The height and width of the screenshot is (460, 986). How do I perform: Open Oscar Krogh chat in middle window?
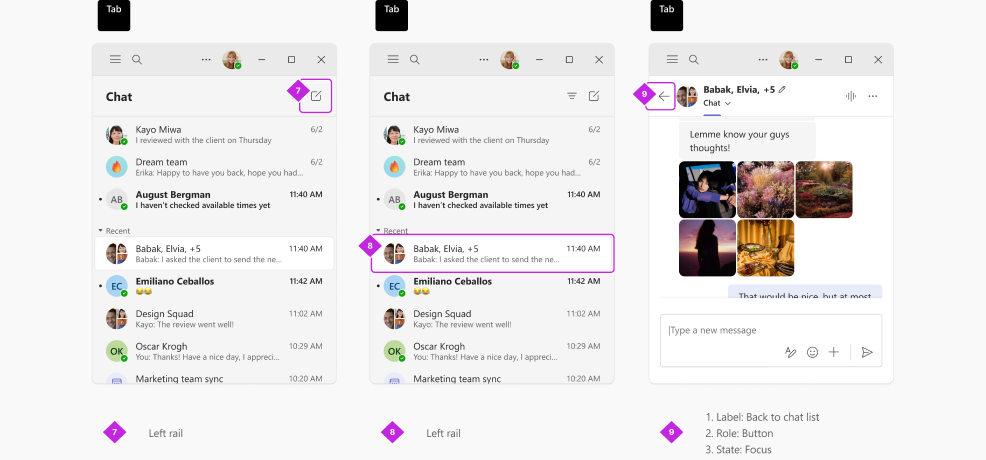point(492,351)
